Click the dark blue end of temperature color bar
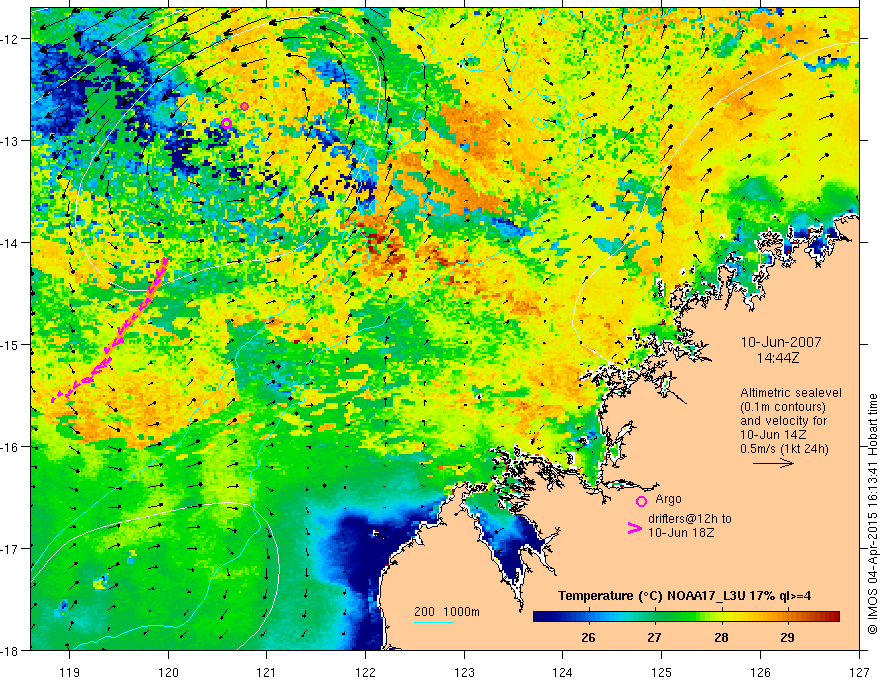 [x=542, y=617]
